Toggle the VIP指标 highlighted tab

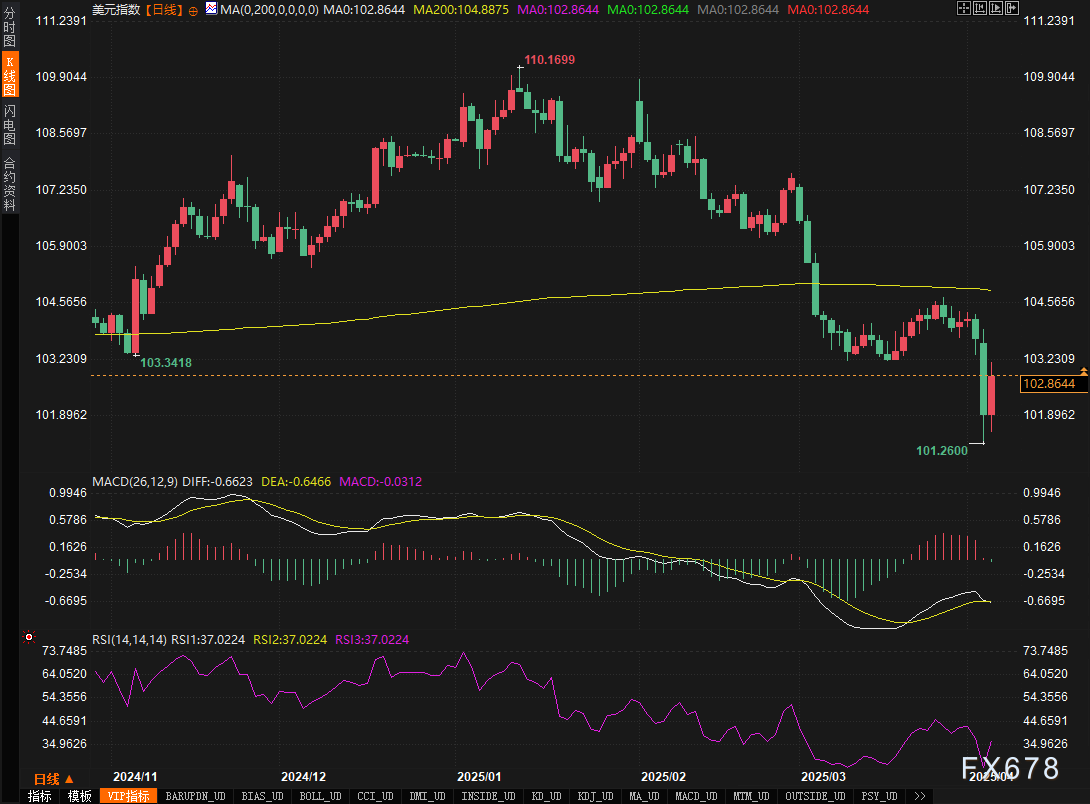pyautogui.click(x=129, y=796)
